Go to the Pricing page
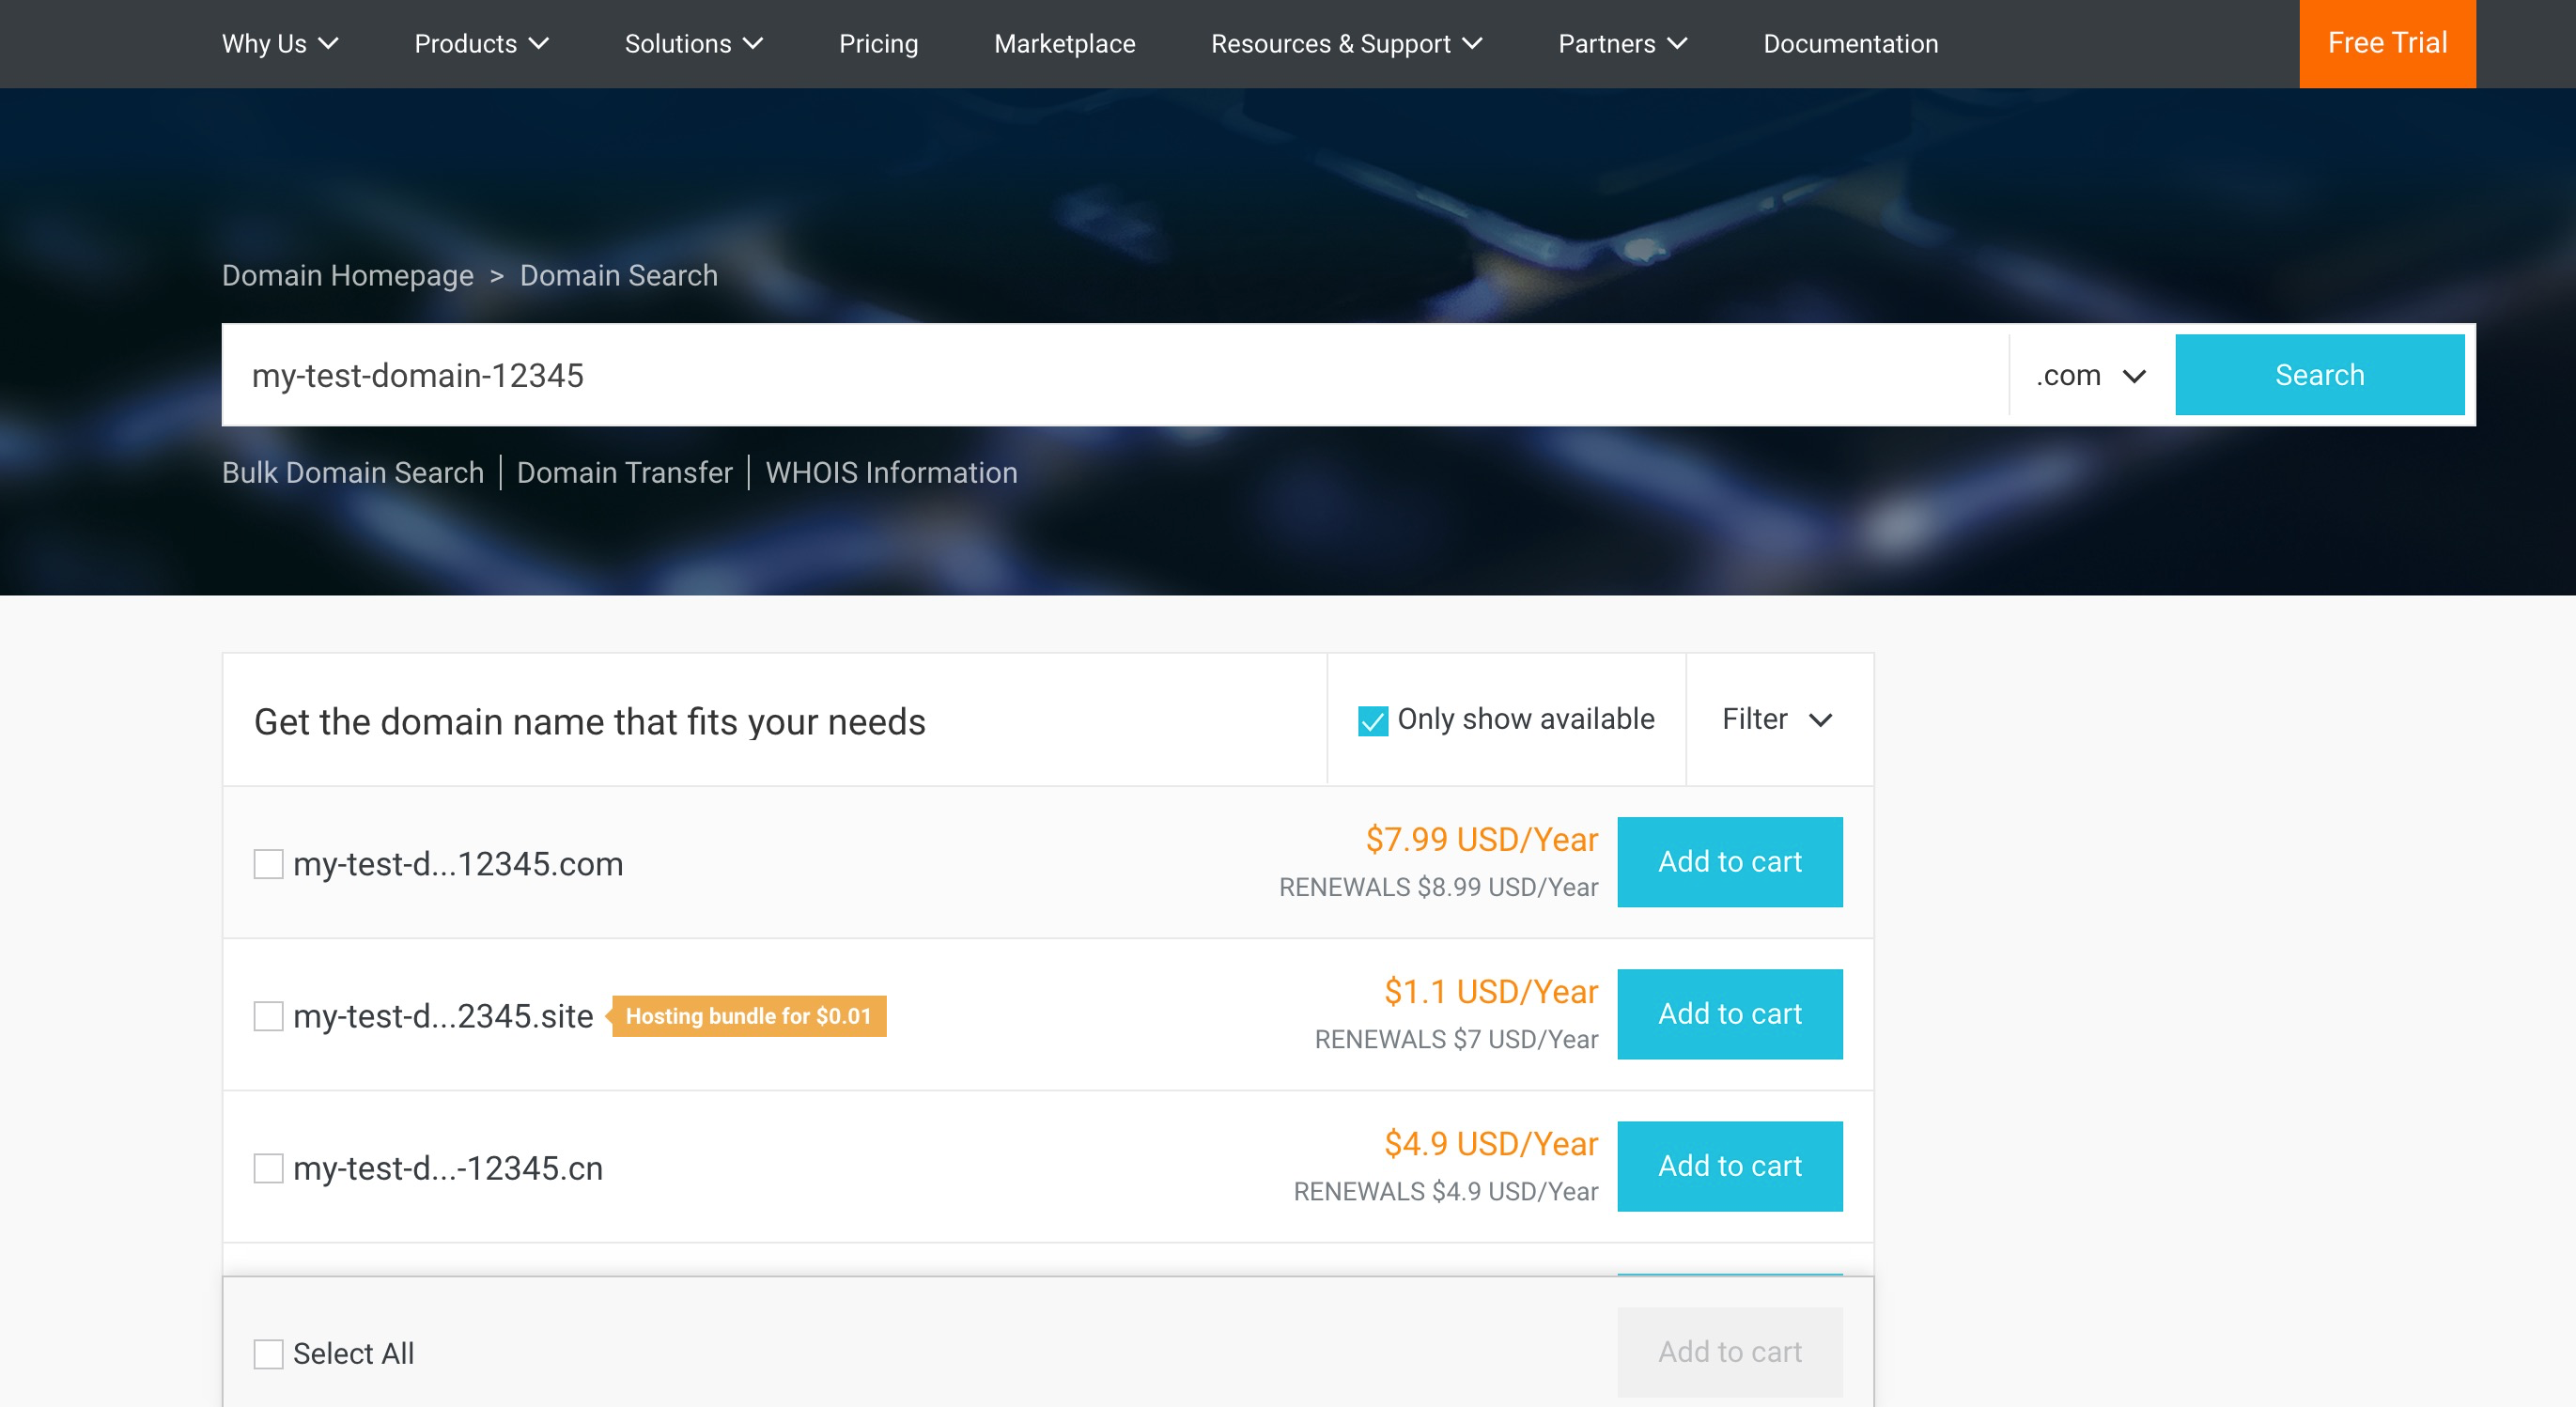The width and height of the screenshot is (2576, 1407). point(878,44)
